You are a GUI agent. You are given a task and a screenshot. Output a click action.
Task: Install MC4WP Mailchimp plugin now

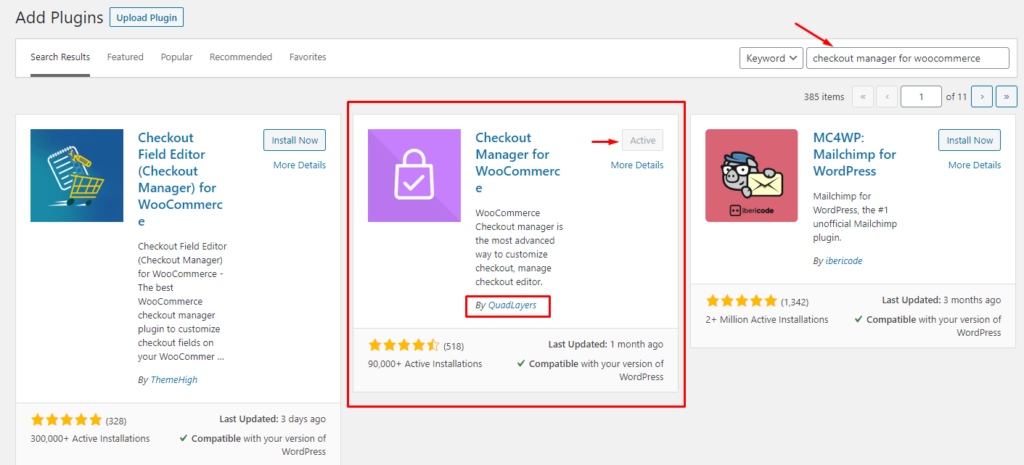[970, 140]
